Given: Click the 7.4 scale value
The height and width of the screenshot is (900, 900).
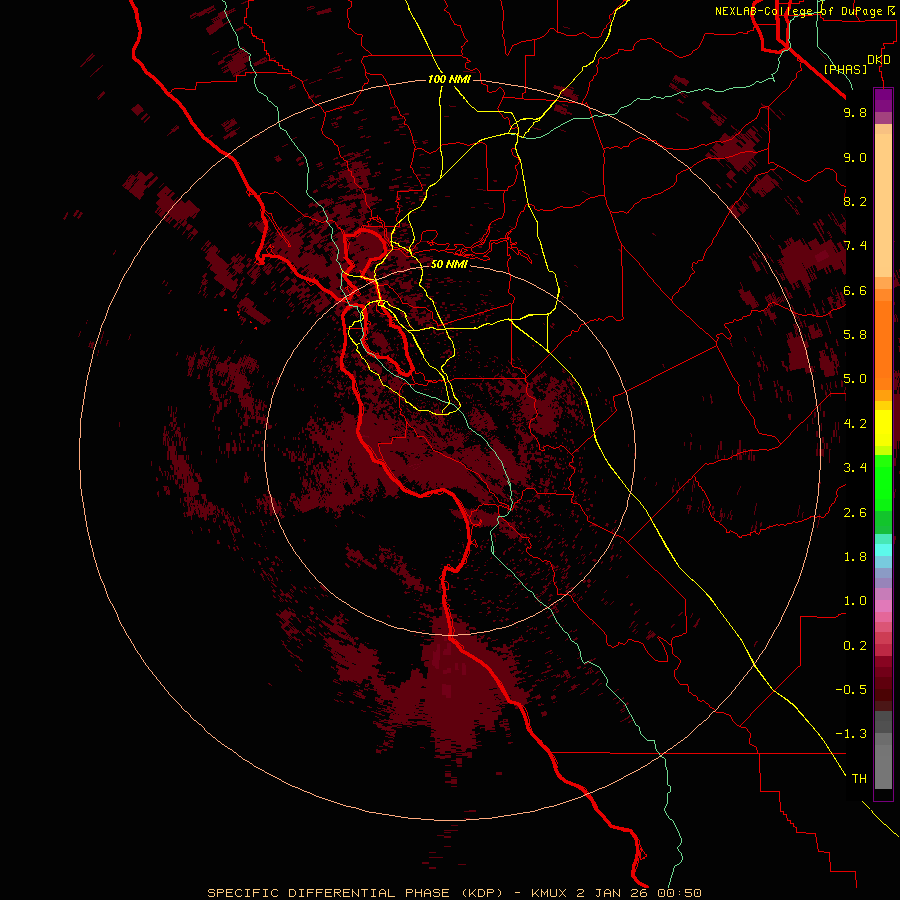Looking at the screenshot, I should (855, 246).
